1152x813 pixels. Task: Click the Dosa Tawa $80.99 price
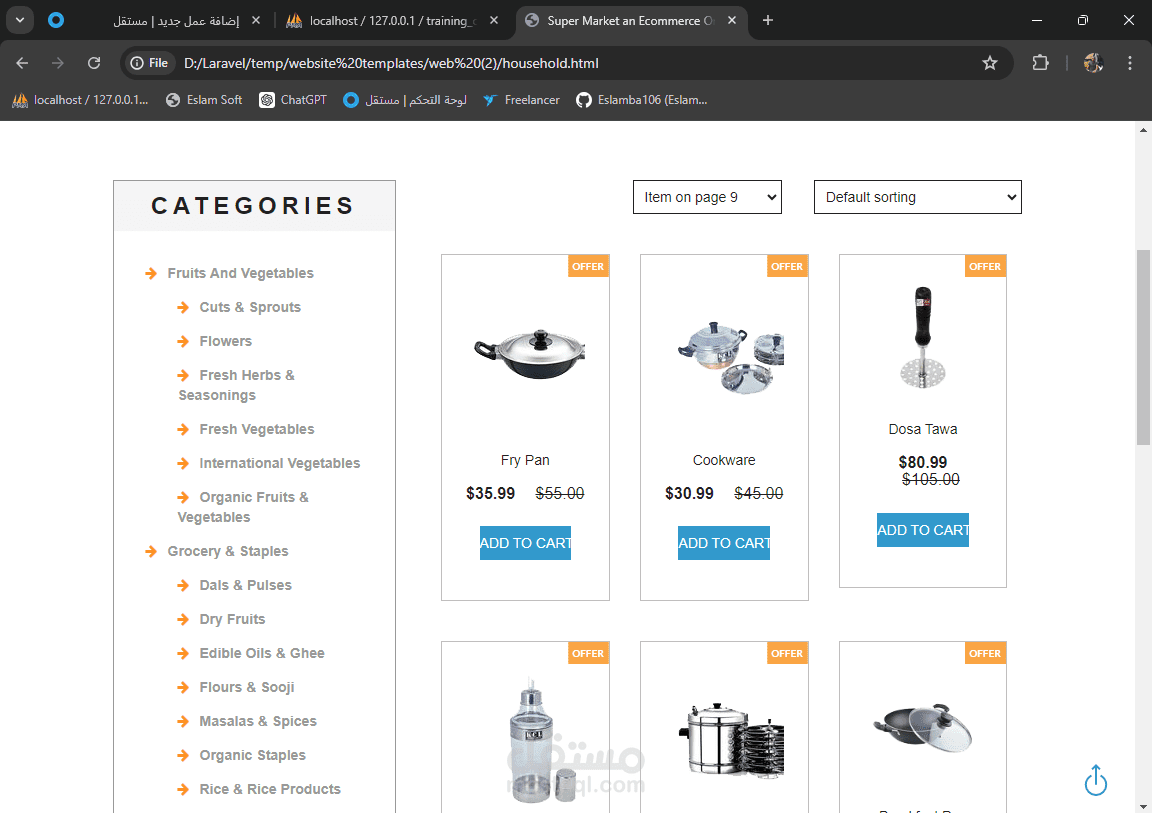[x=923, y=462]
